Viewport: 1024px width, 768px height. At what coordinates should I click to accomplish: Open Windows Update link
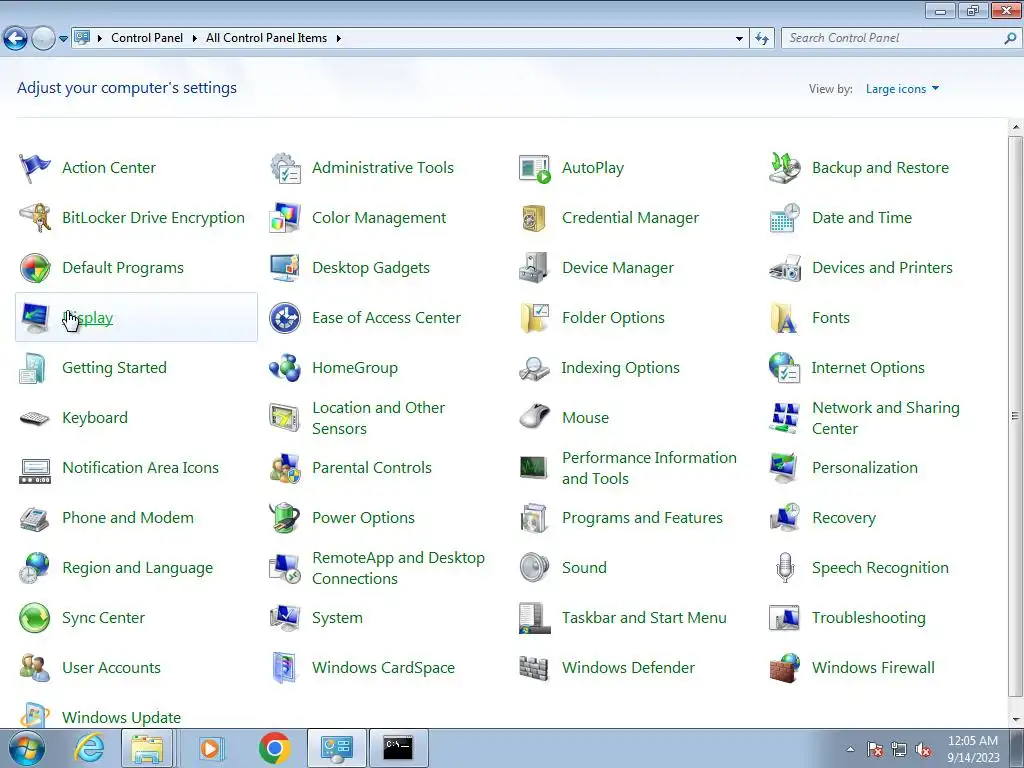click(x=121, y=717)
